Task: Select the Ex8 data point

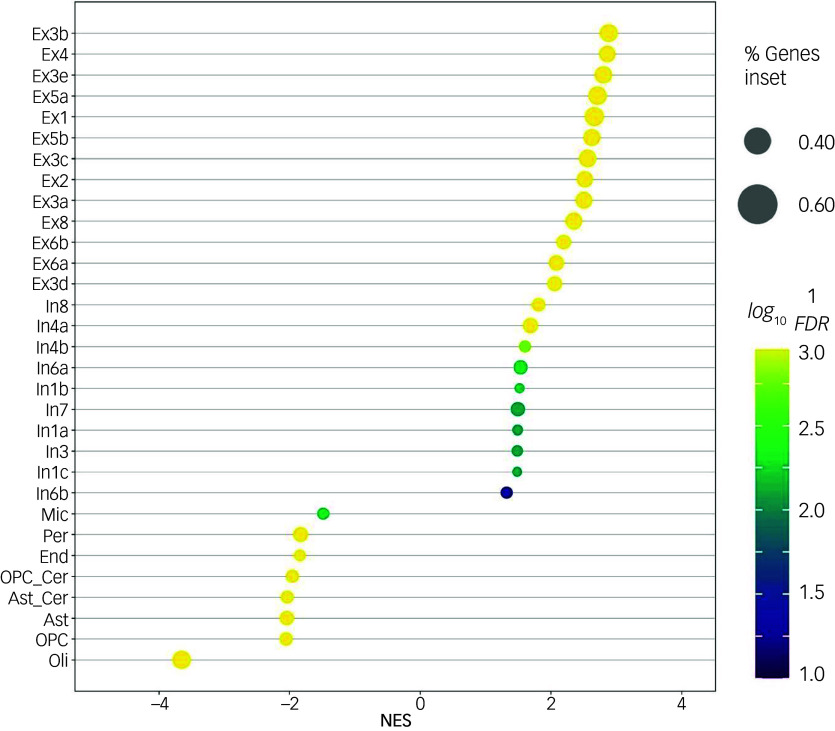Action: (x=574, y=221)
